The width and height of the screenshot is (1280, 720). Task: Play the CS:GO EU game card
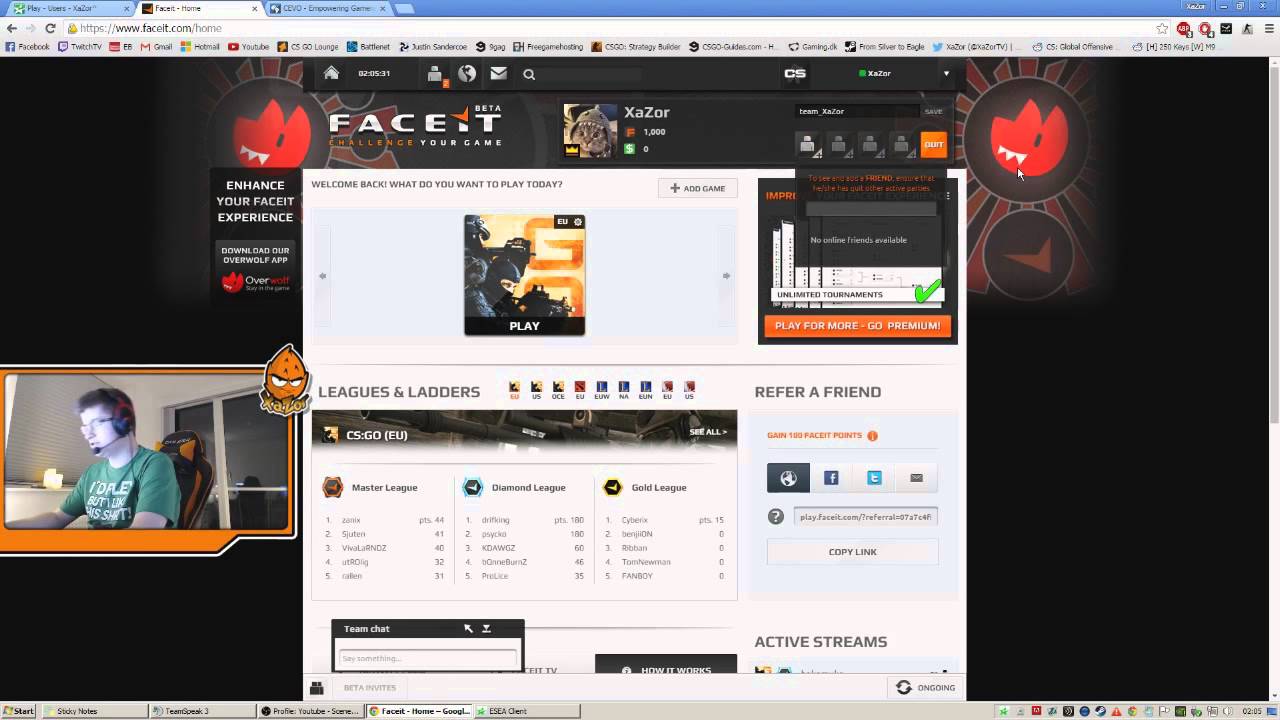524,275
